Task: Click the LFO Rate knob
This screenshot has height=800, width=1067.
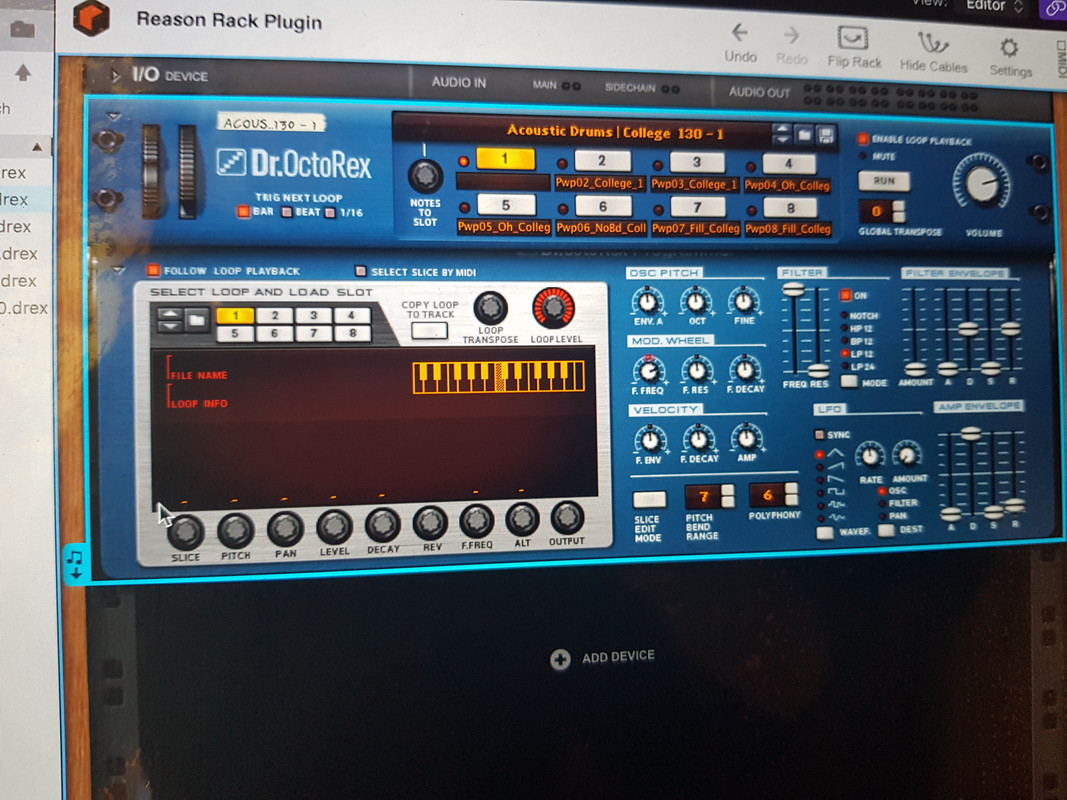Action: (x=870, y=455)
